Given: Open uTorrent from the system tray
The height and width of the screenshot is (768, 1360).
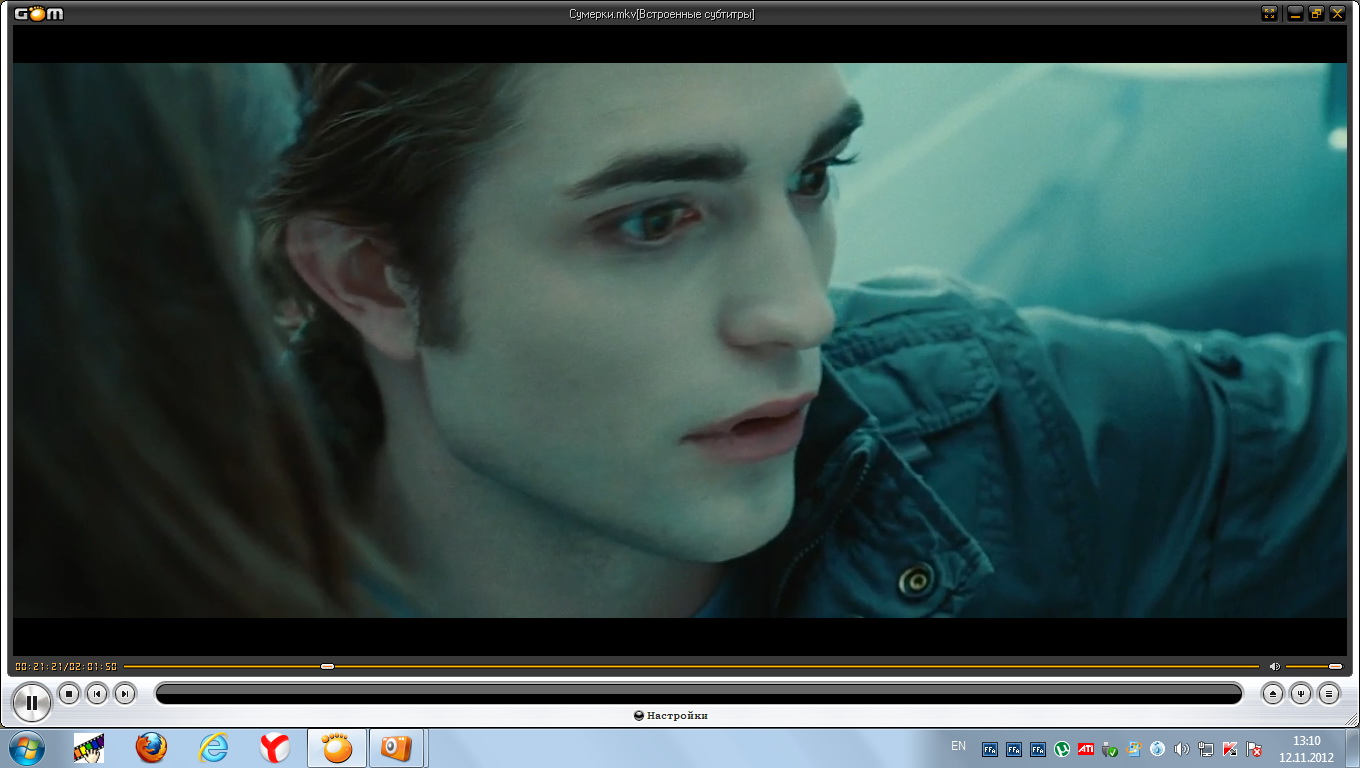Looking at the screenshot, I should point(1062,749).
